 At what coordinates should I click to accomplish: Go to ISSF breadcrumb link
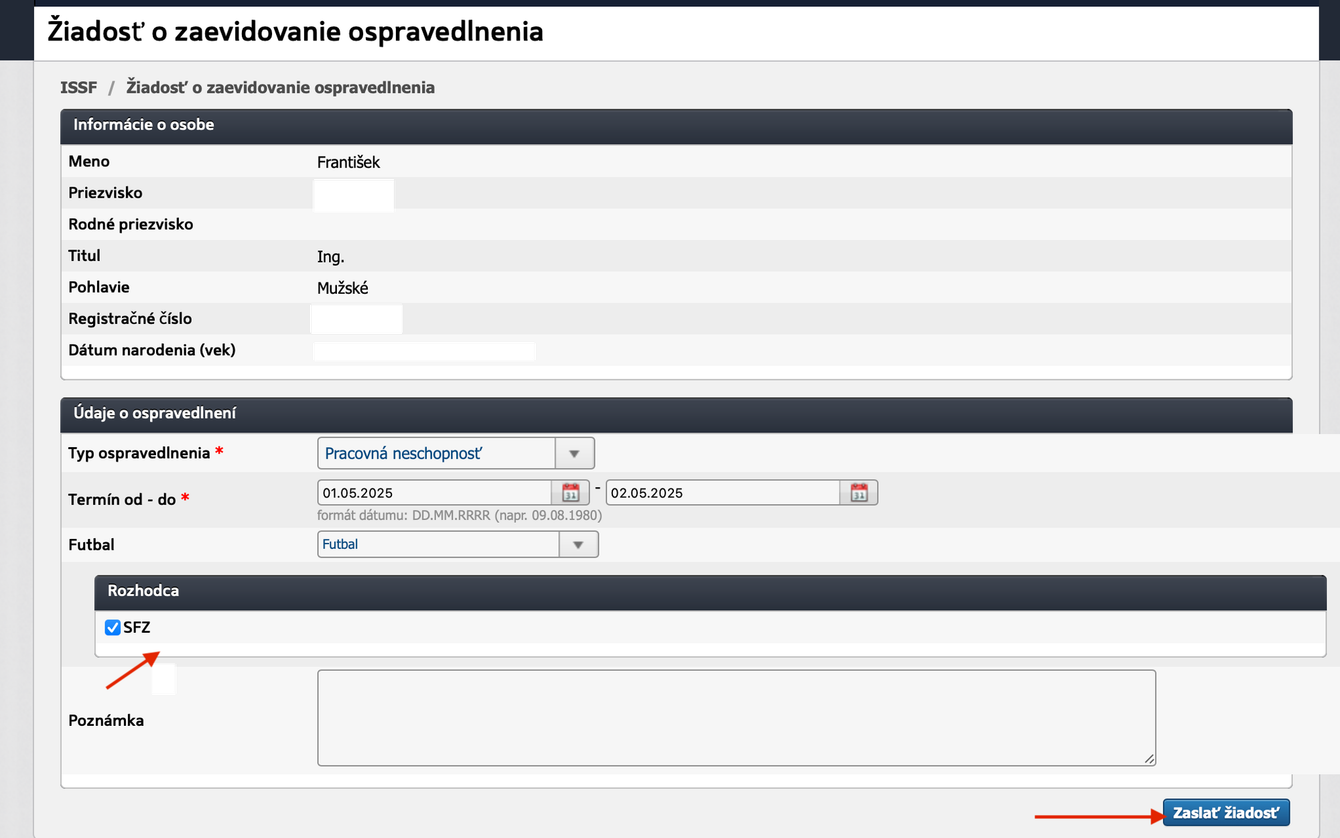point(79,87)
